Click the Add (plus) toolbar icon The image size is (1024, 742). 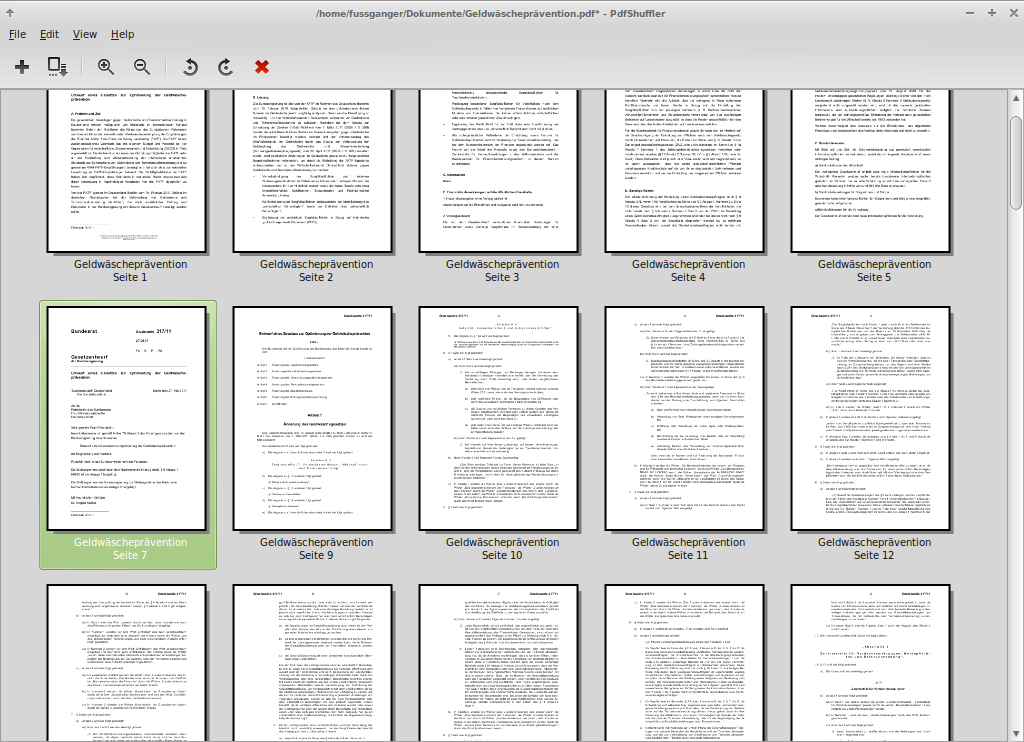coord(22,67)
